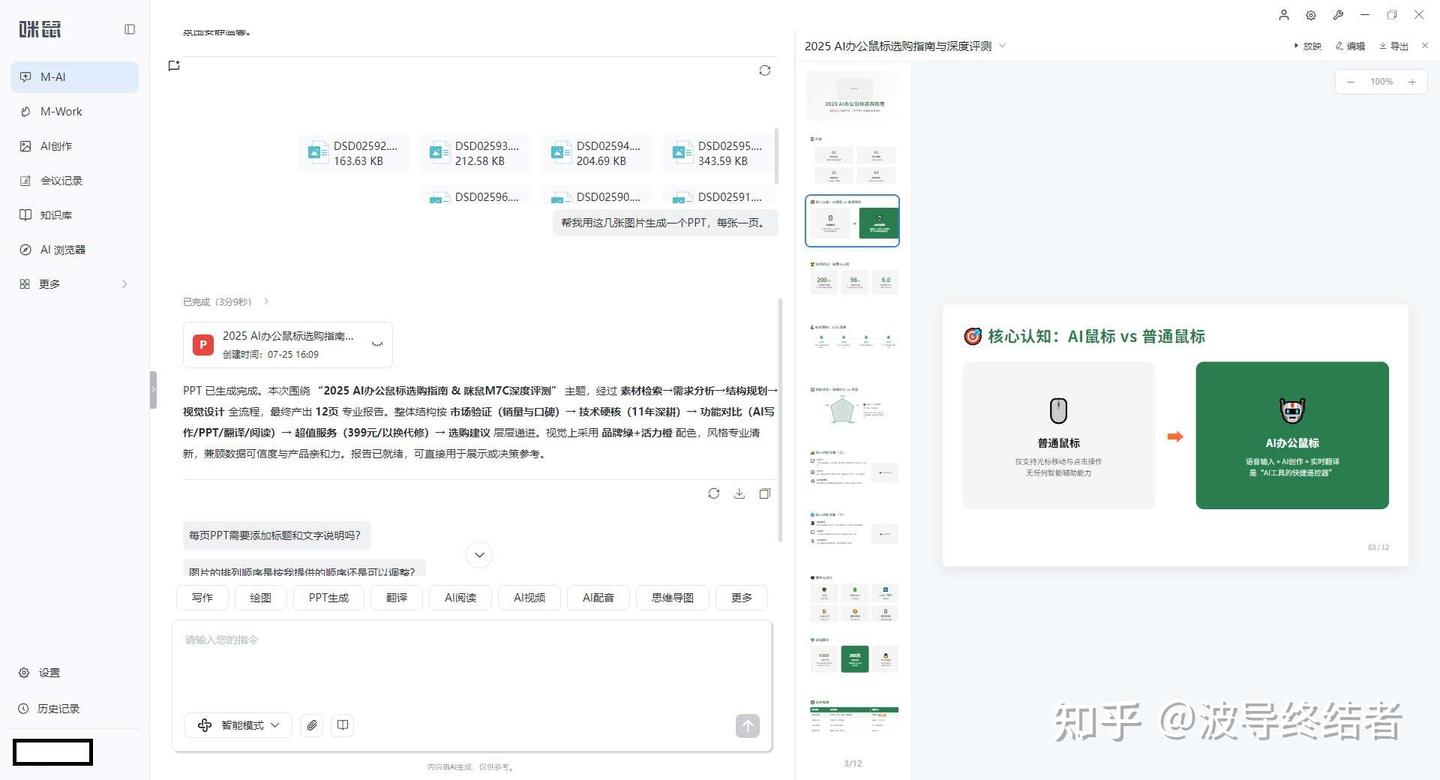Select the sixth slide thumbnail with radar chart
This screenshot has width=1440, height=780.
pos(852,409)
